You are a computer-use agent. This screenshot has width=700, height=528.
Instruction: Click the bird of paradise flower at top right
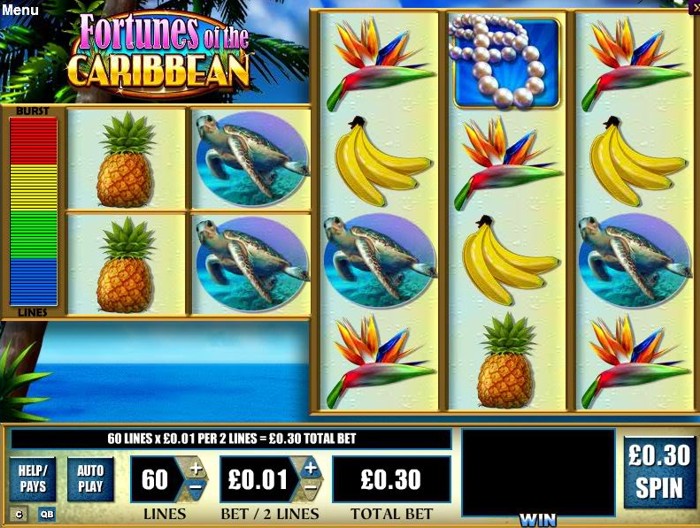634,63
